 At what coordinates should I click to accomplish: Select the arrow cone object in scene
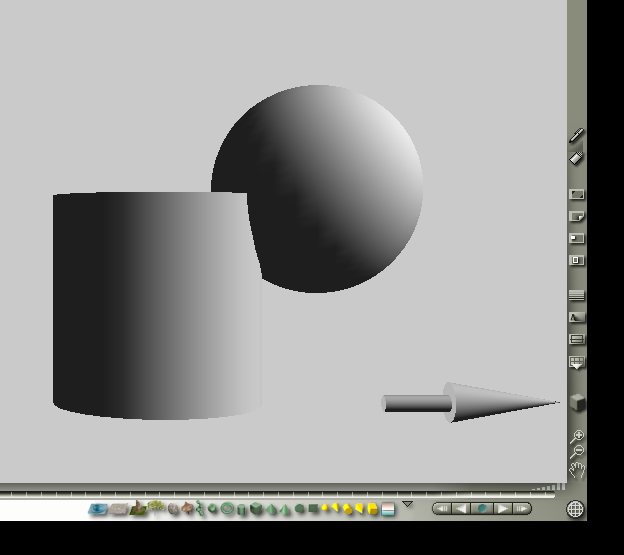(x=471, y=403)
